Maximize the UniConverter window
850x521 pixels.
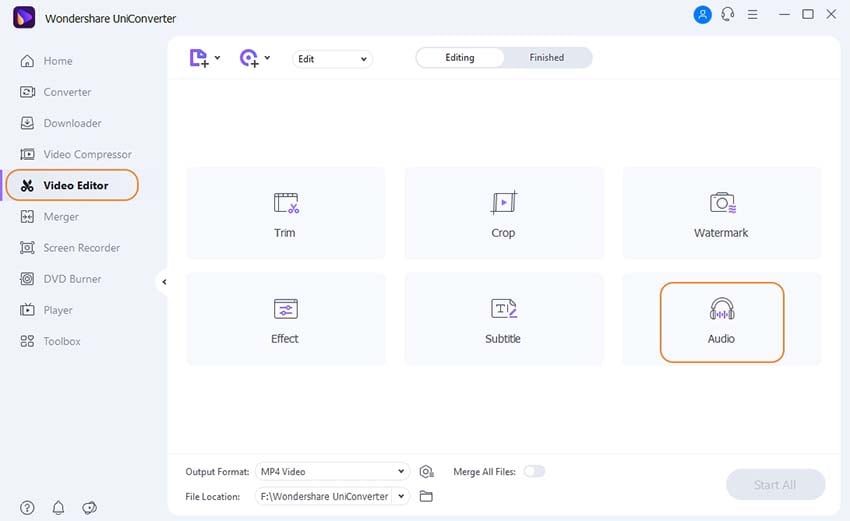point(808,14)
